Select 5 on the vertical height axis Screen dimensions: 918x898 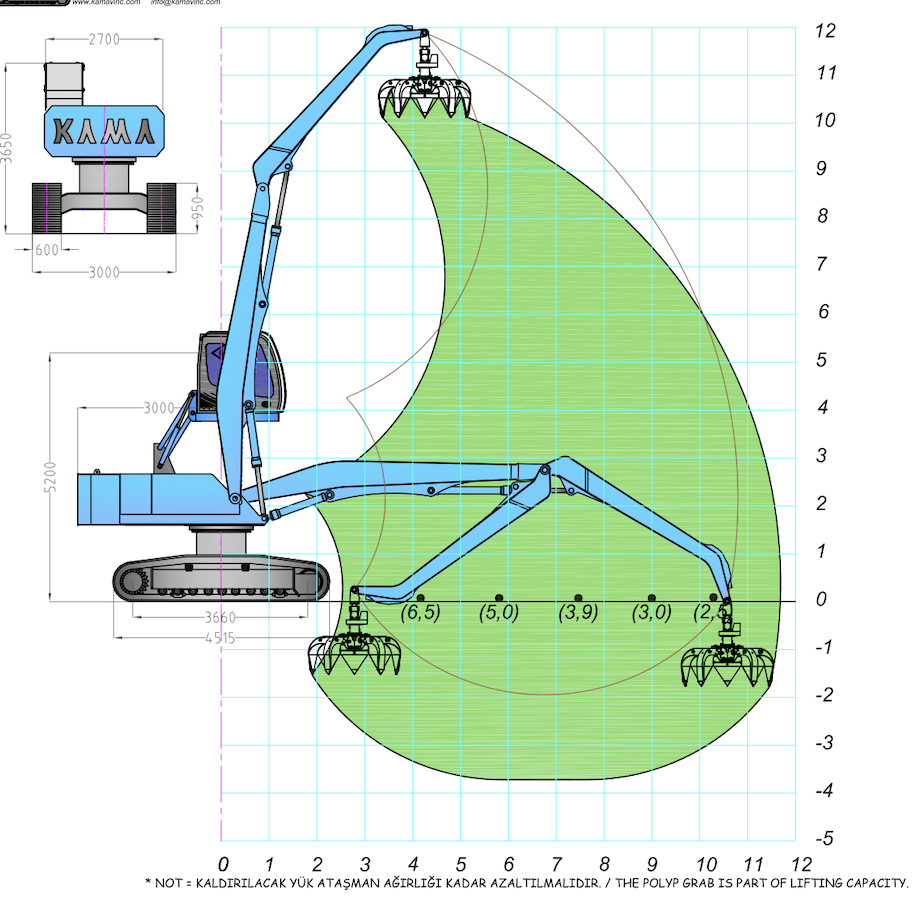click(821, 359)
